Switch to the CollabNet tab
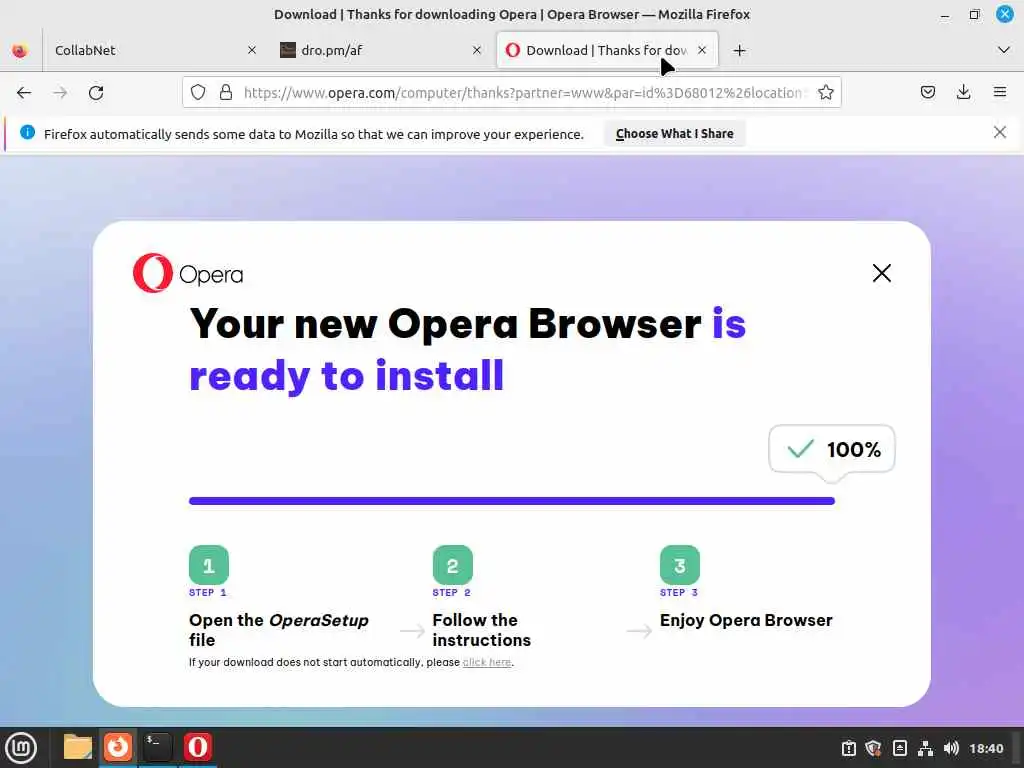1024x768 pixels. (155, 50)
